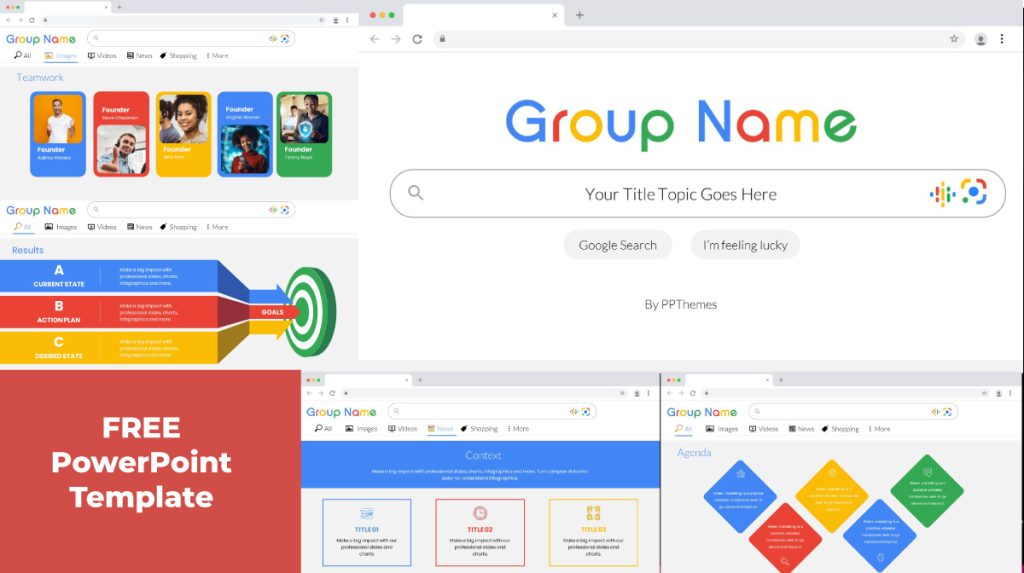Open More menu in Context slide
Screen dimensions: 1024x573
519,429
